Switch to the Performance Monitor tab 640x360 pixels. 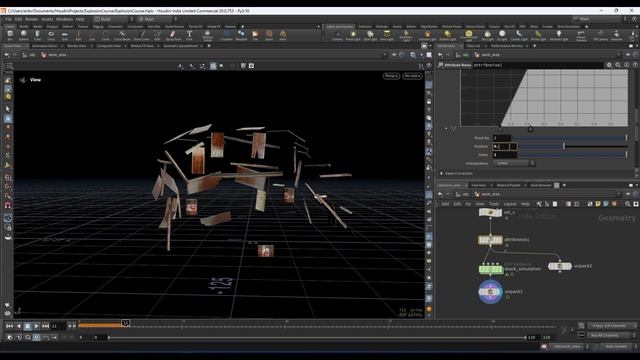507,46
